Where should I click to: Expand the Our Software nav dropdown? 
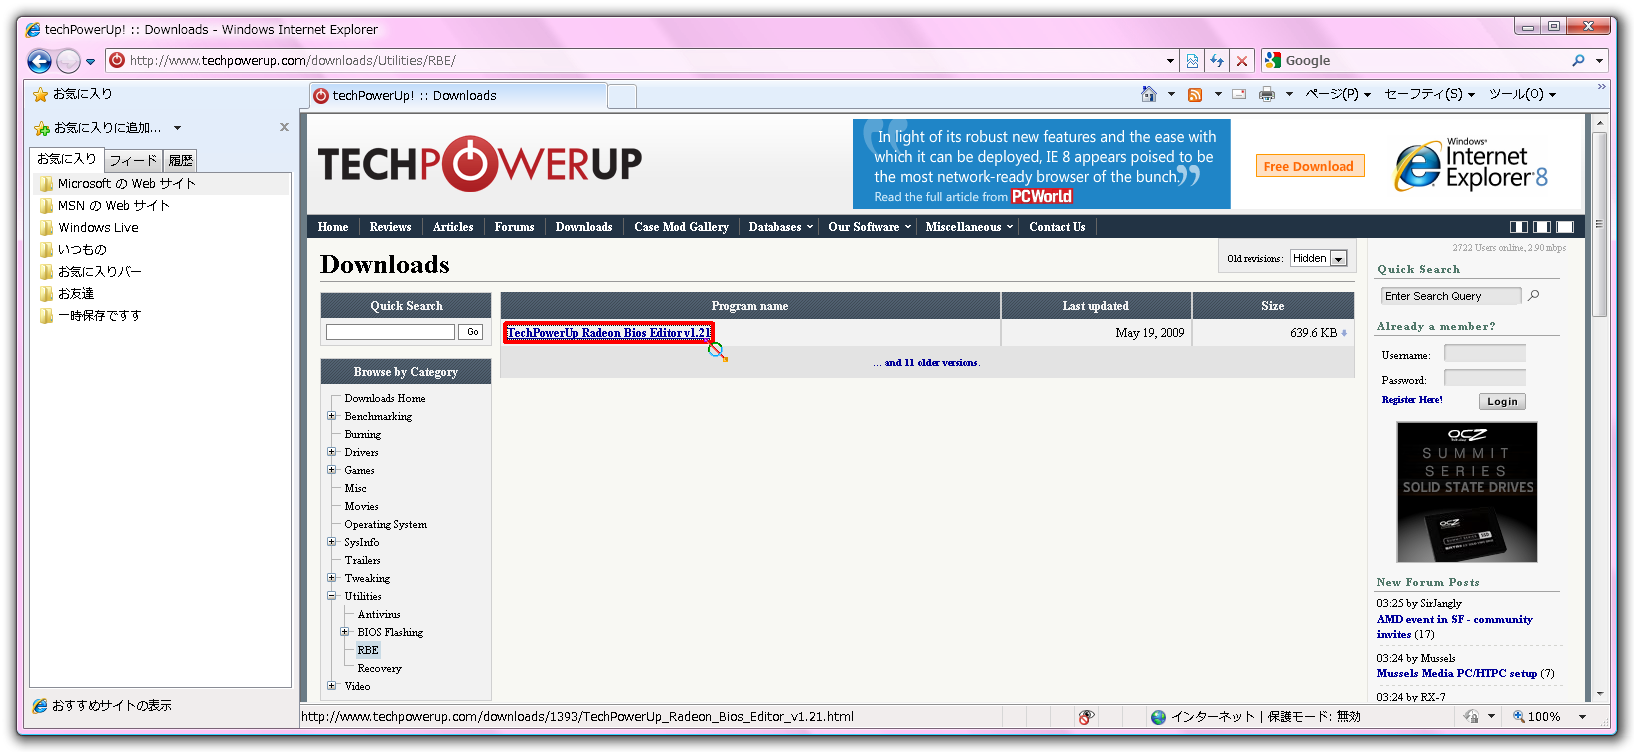(869, 227)
